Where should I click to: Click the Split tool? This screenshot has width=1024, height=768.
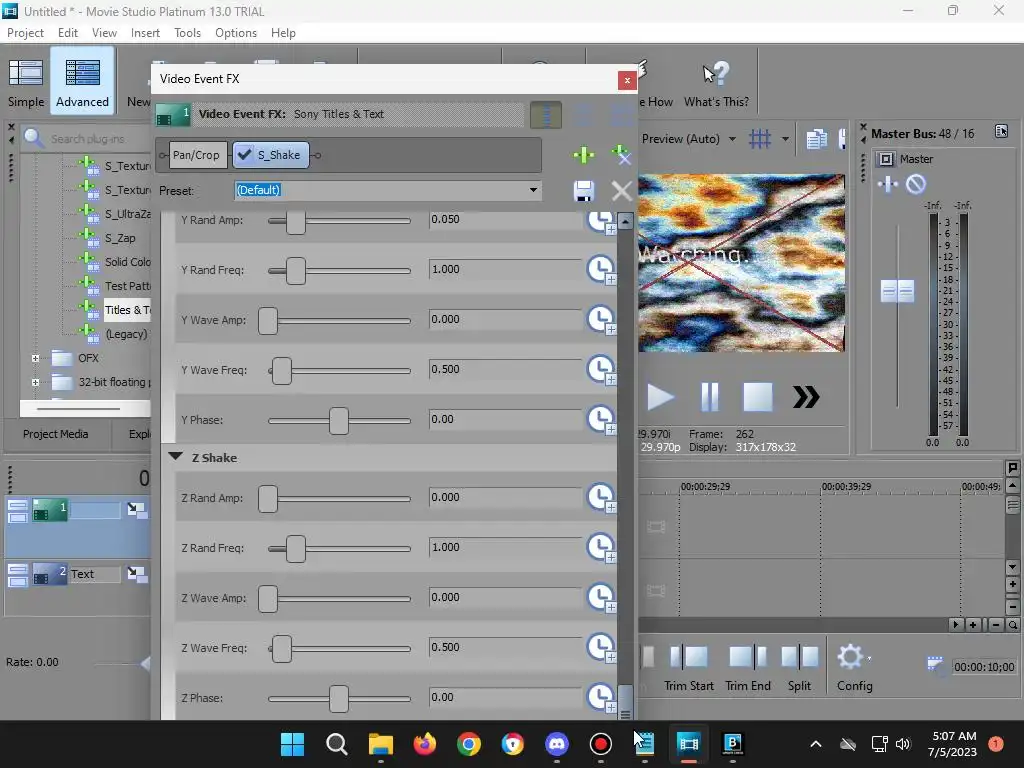pos(799,667)
